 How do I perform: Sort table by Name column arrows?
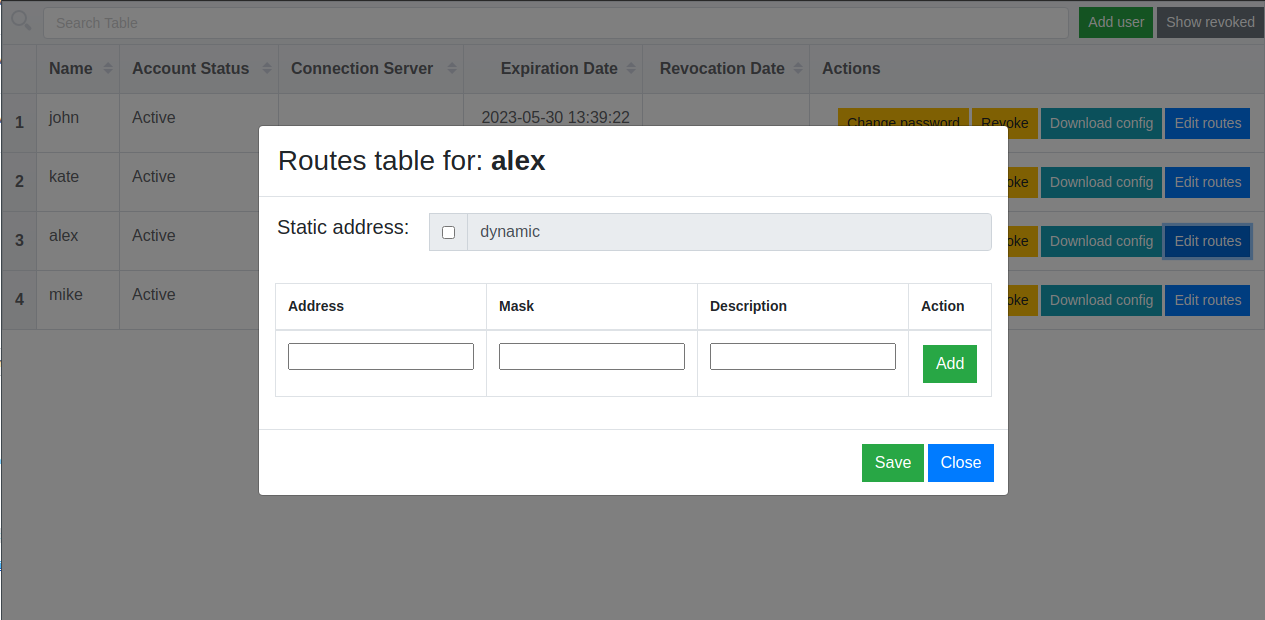pos(108,69)
